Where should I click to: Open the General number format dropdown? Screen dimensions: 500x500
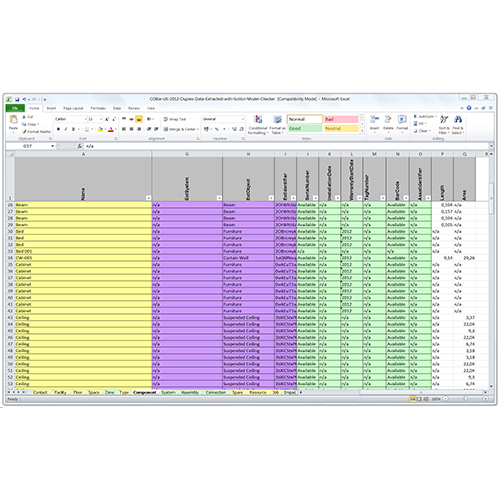click(243, 119)
